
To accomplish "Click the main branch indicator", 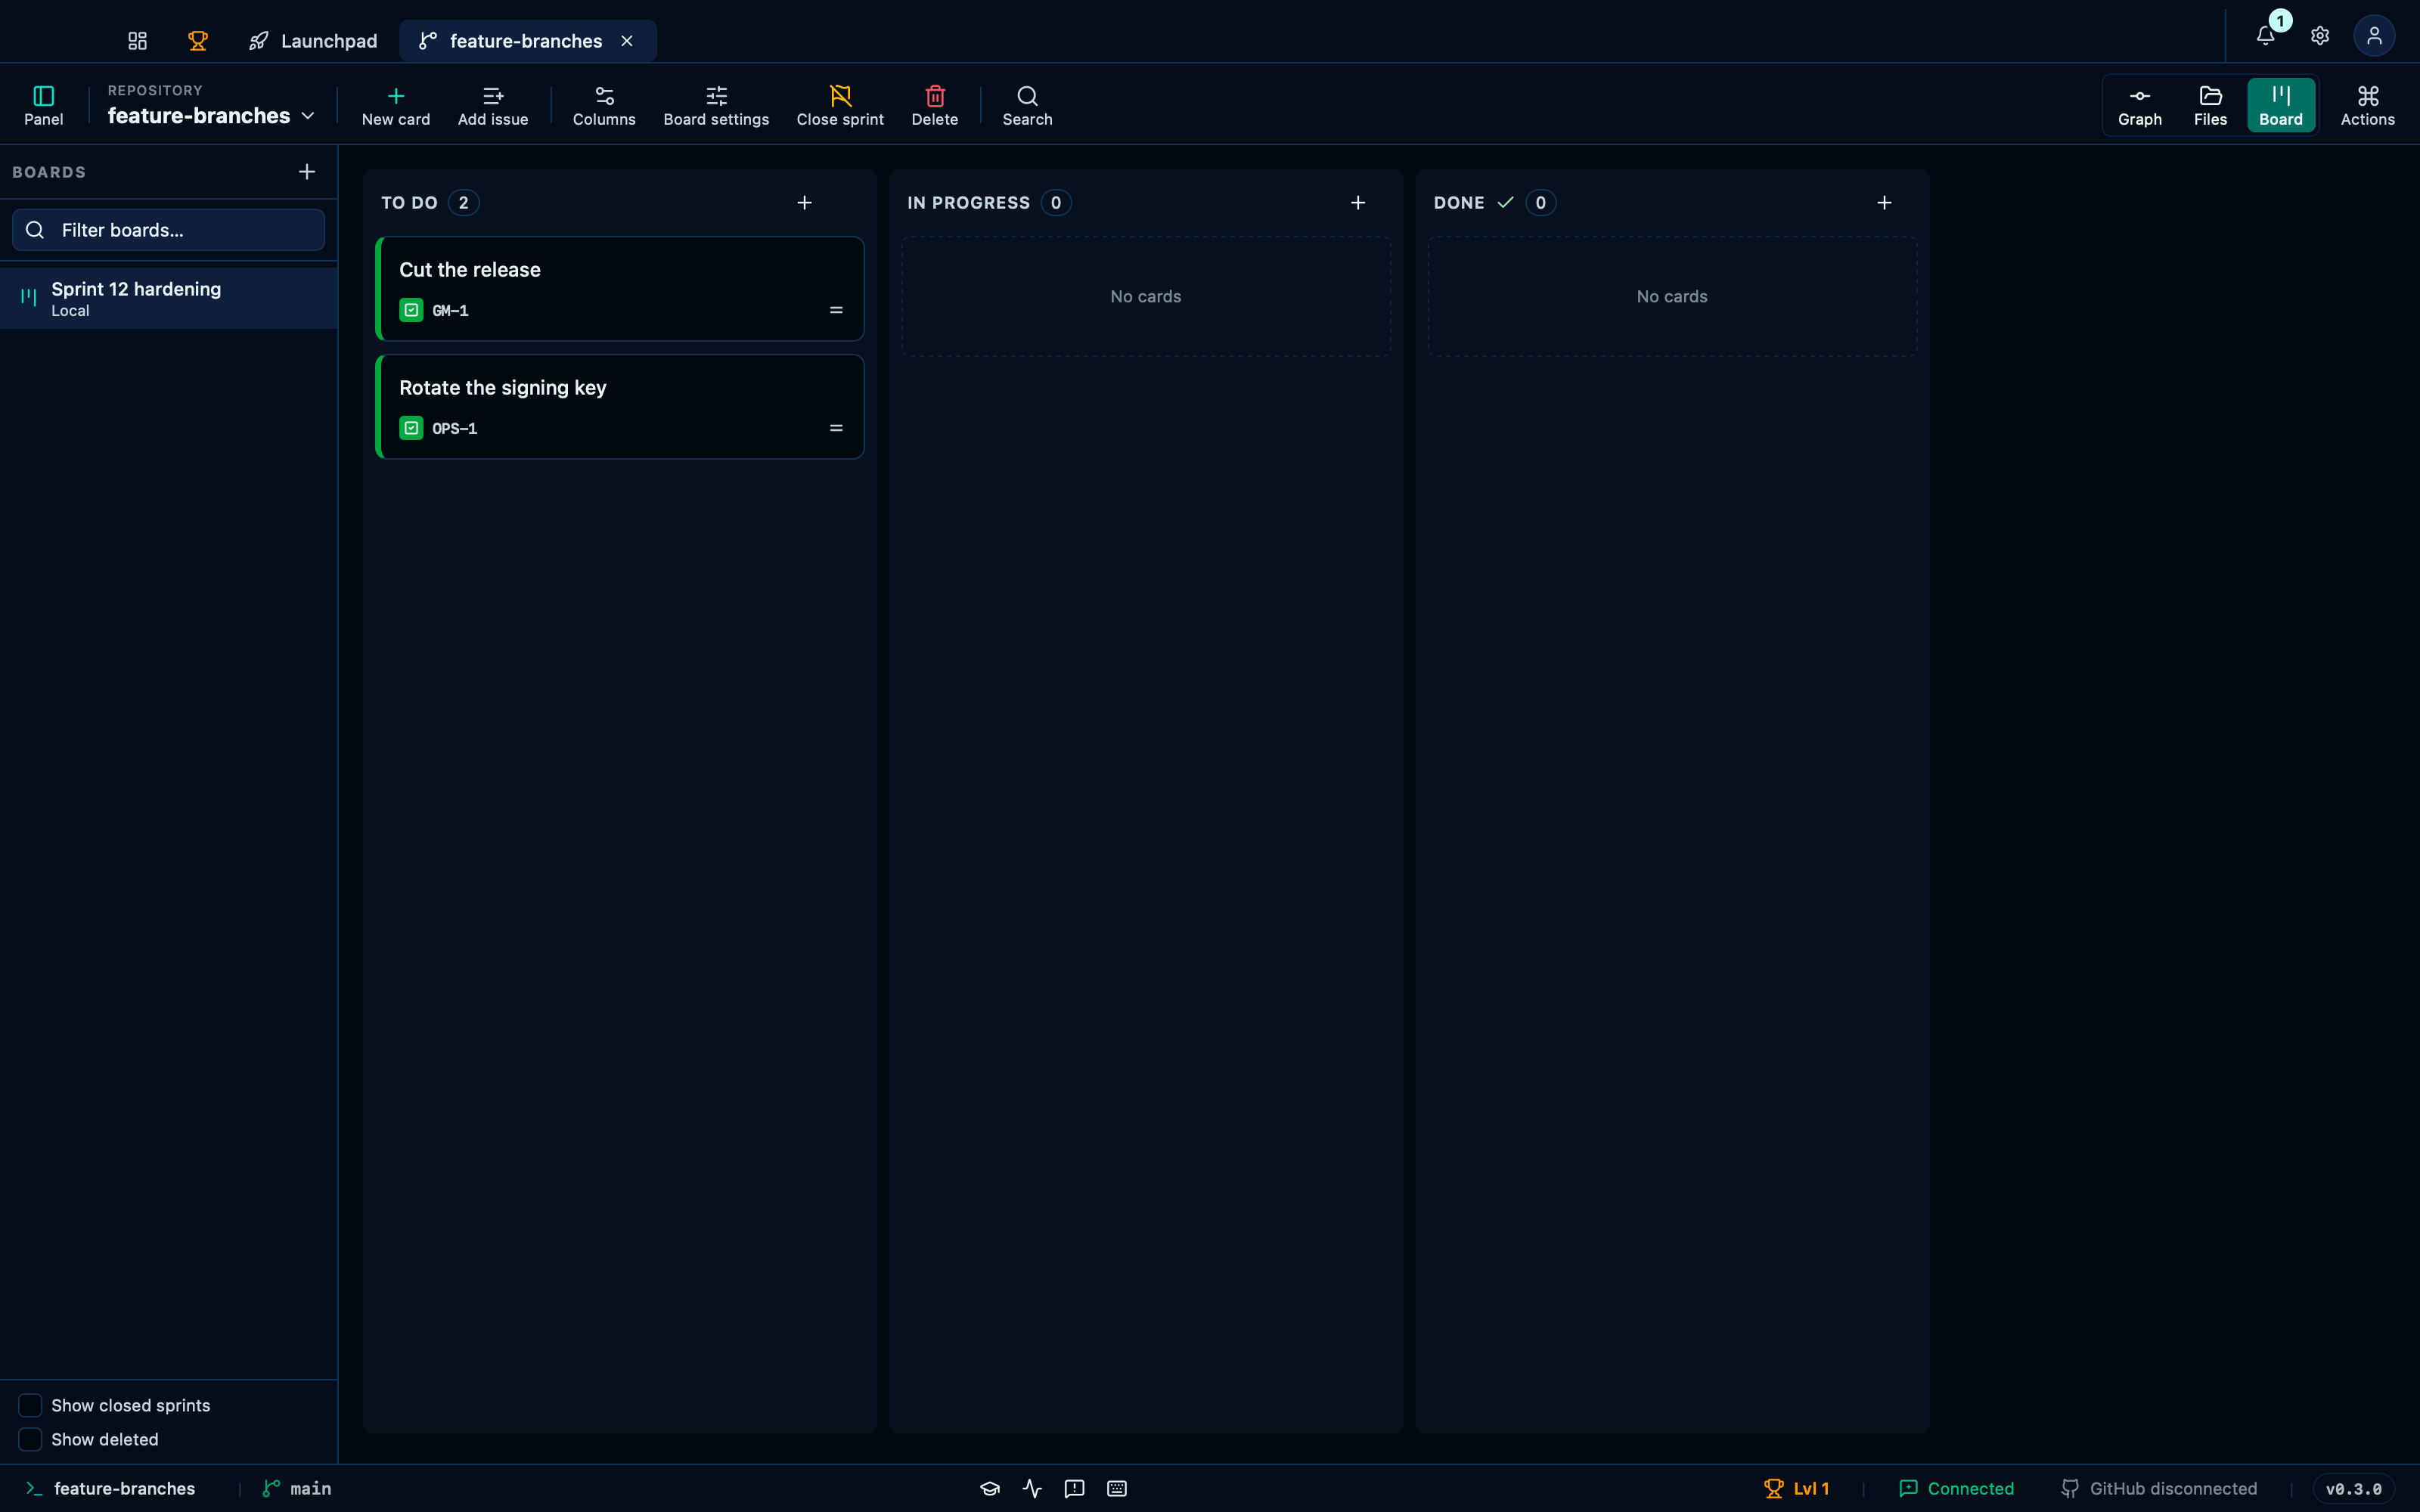I will tap(297, 1488).
